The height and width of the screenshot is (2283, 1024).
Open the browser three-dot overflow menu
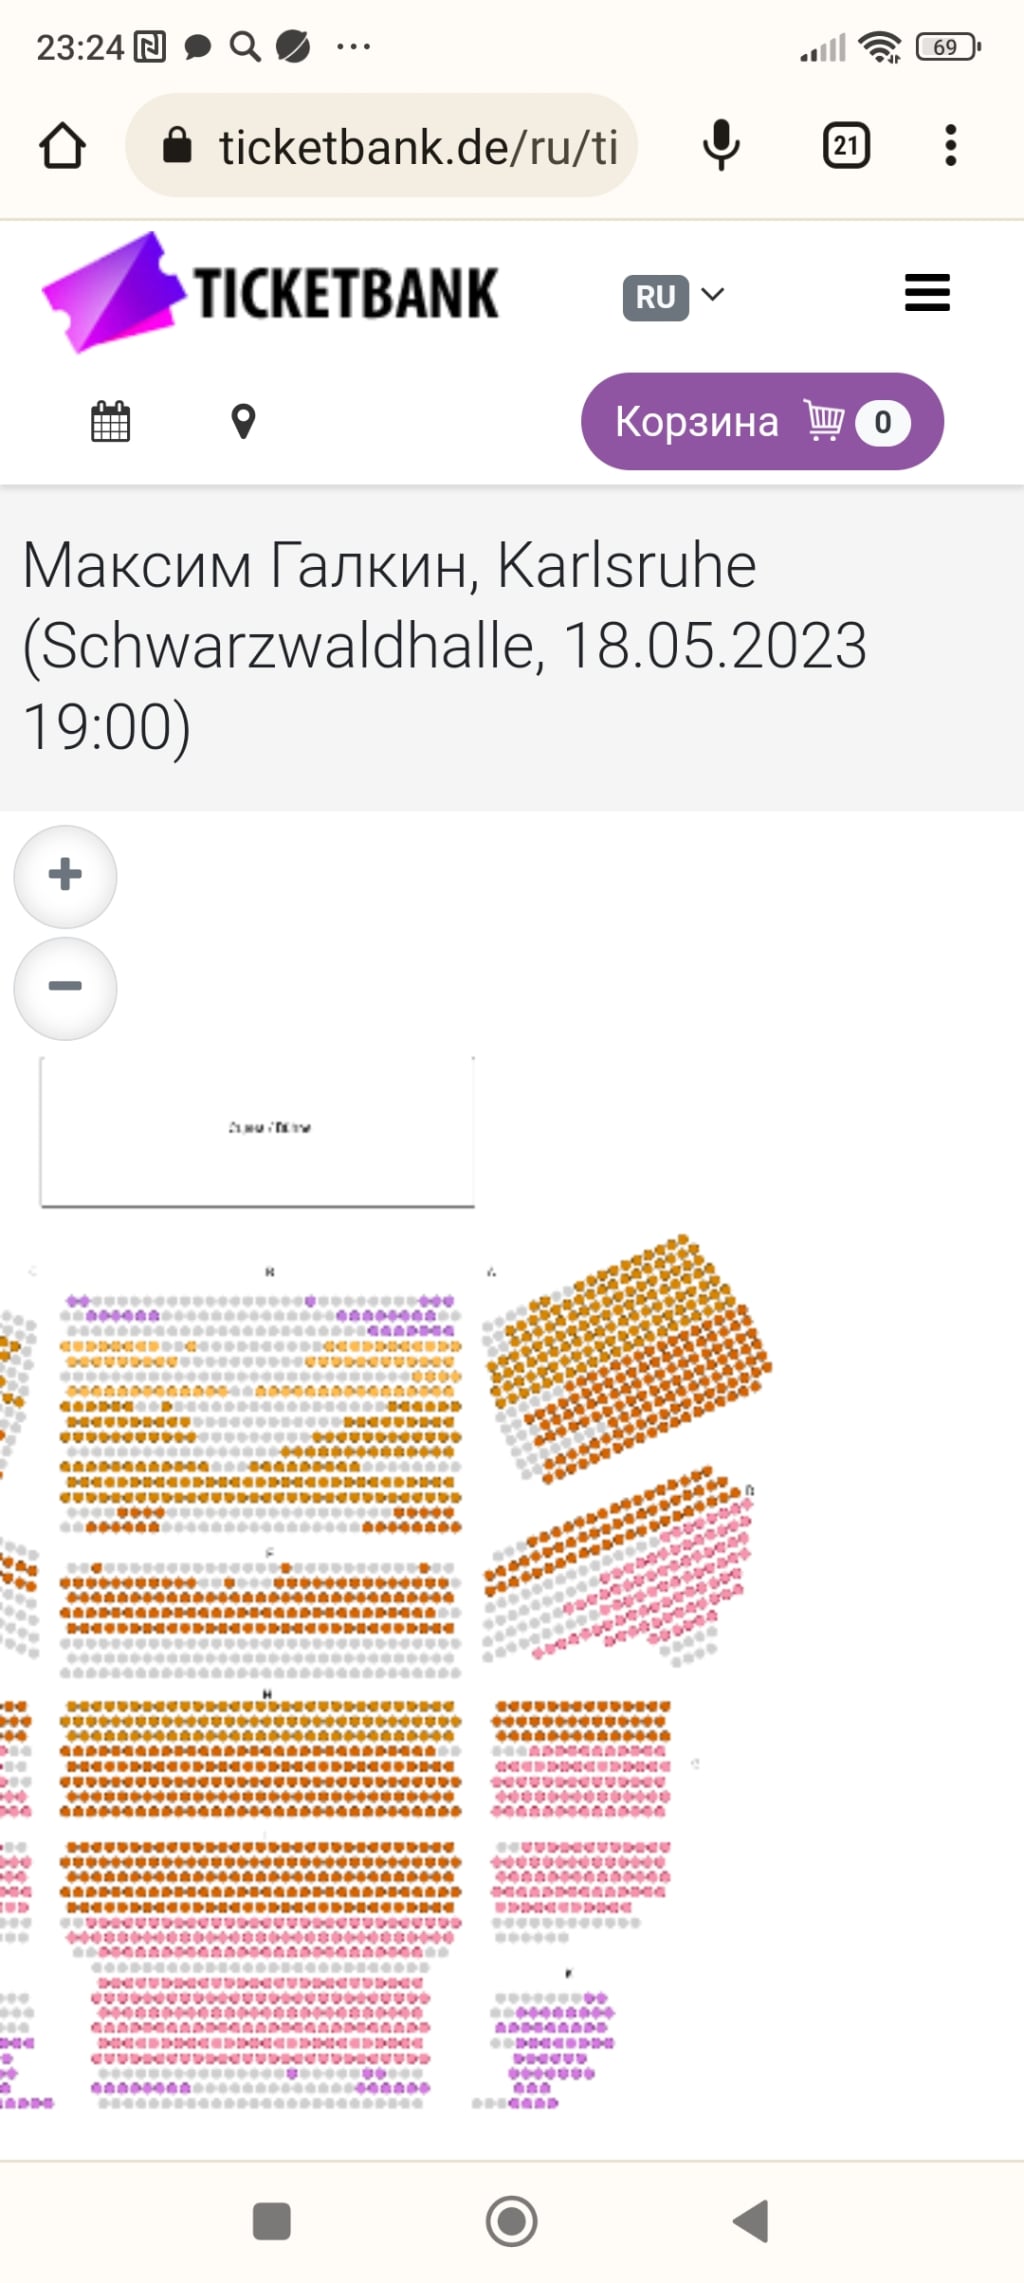tap(950, 146)
